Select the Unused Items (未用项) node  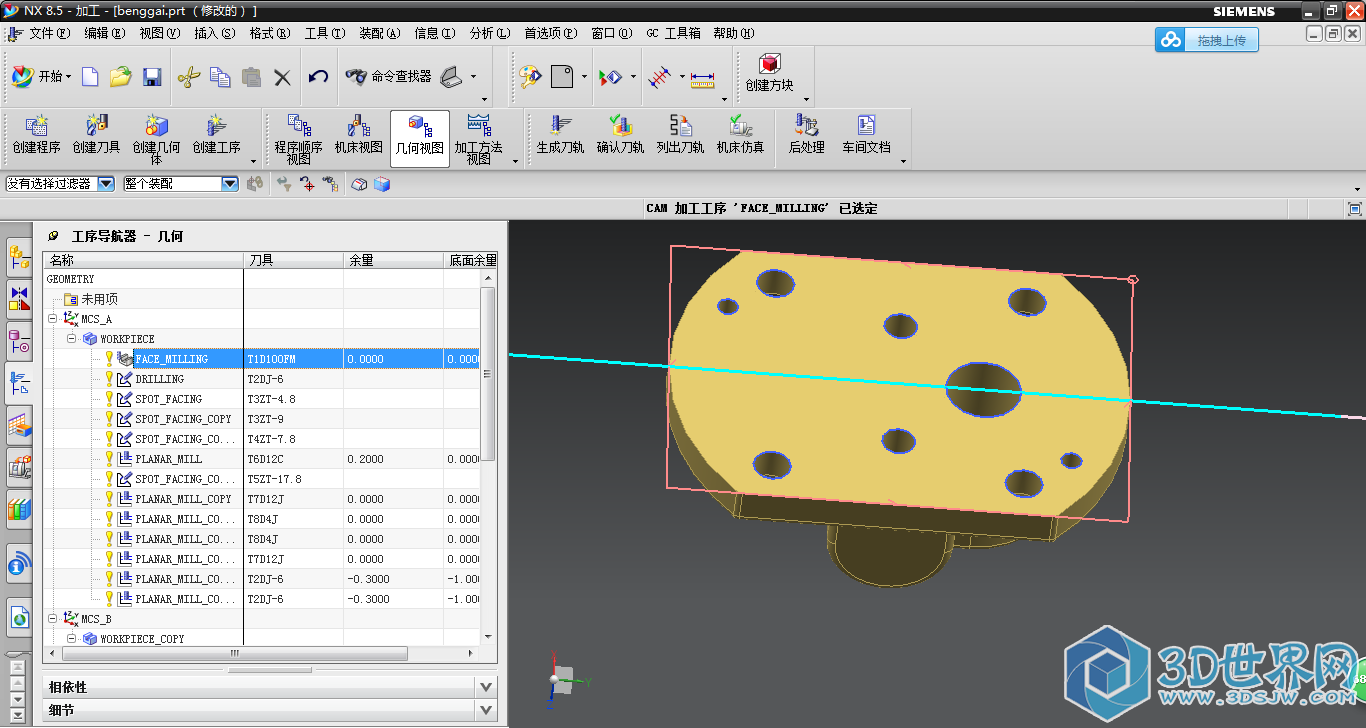(99, 299)
